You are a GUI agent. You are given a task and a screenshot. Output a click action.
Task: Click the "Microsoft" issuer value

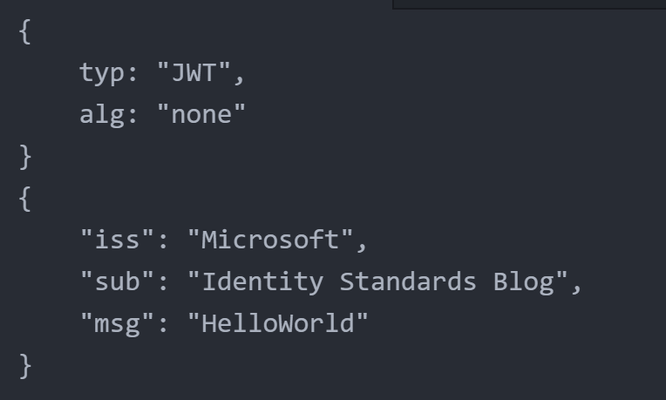(x=270, y=239)
